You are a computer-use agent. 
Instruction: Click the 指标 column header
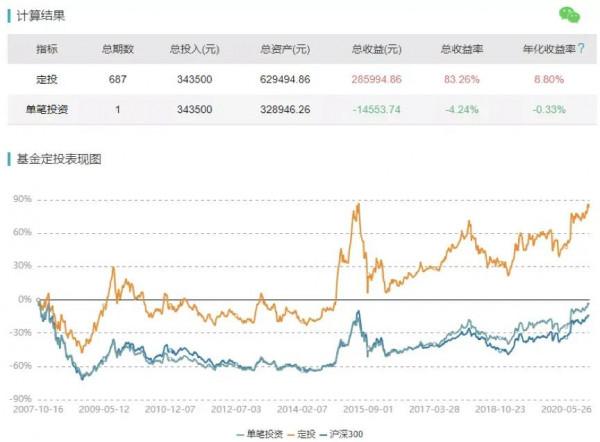(x=47, y=49)
